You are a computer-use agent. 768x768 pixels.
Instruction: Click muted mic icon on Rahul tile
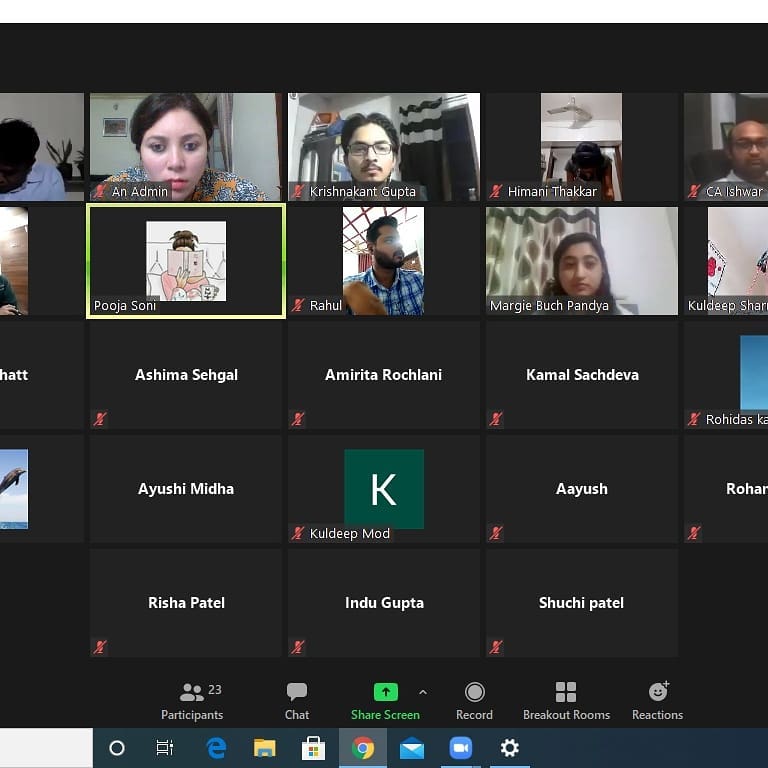point(298,305)
